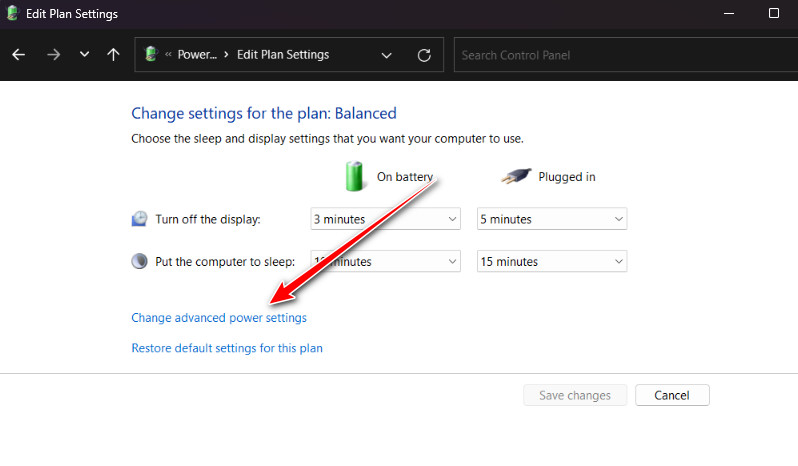798x466 pixels.
Task: Open display-off dropdown for On battery
Action: click(x=385, y=219)
